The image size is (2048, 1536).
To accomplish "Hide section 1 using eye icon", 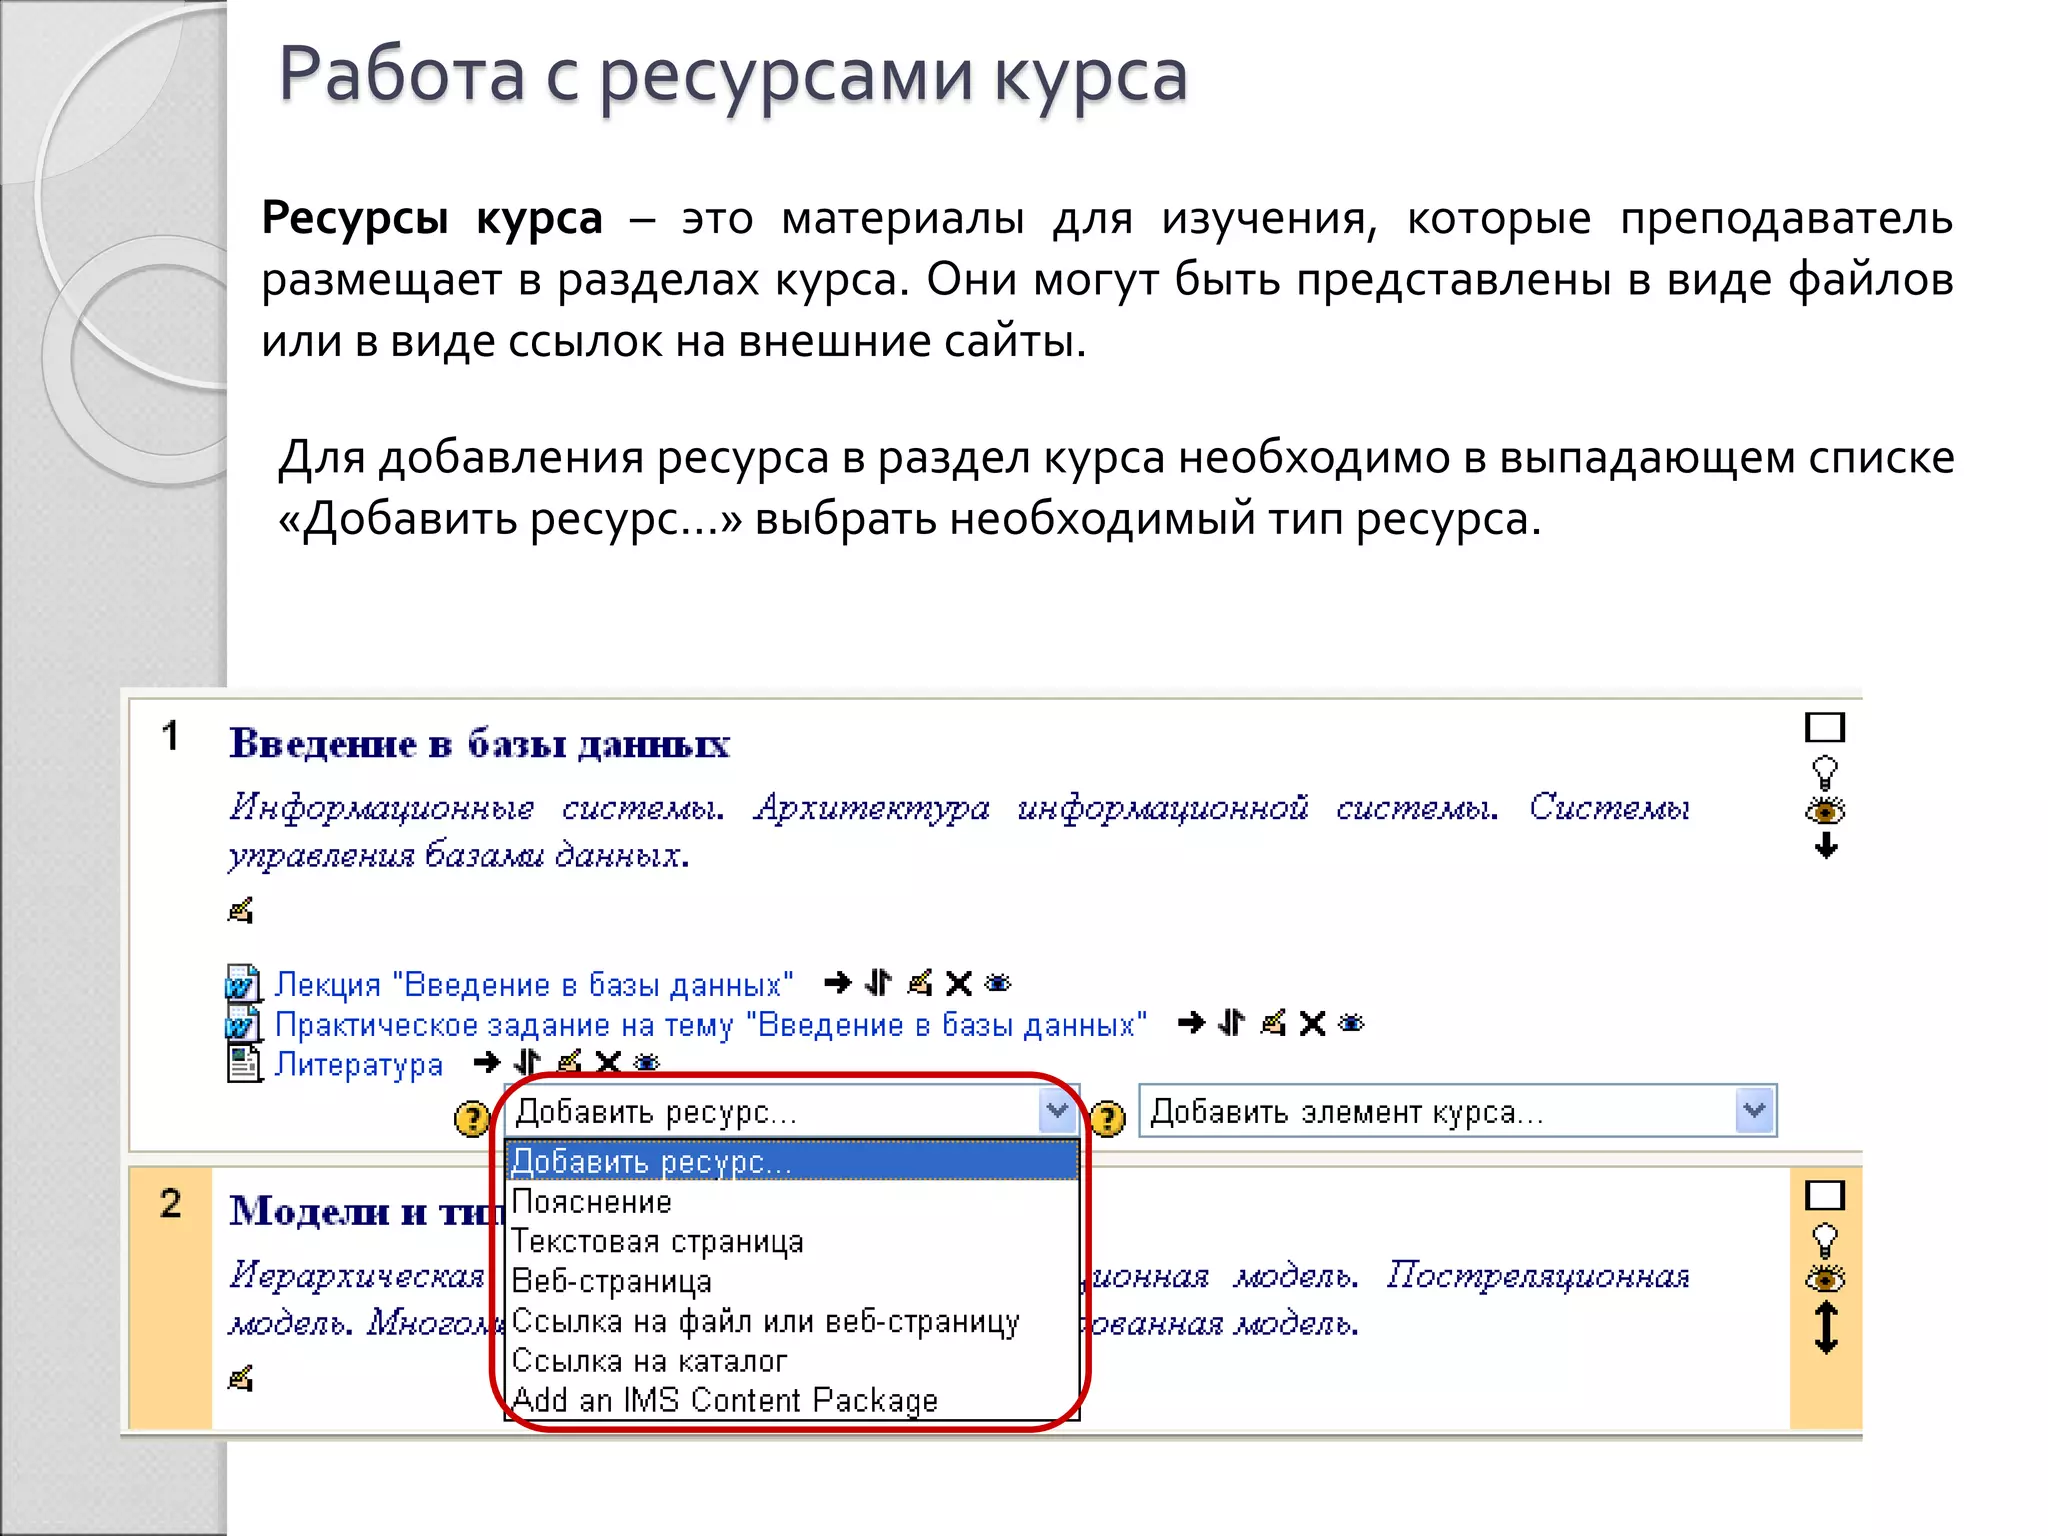I will pos(1825,810).
